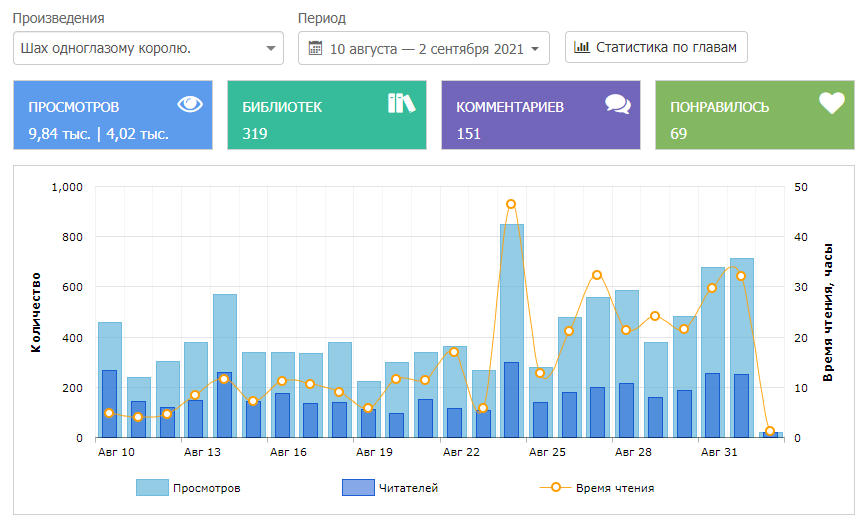Select the Библиотек stats card
This screenshot has height=521, width=868.
coord(327,116)
